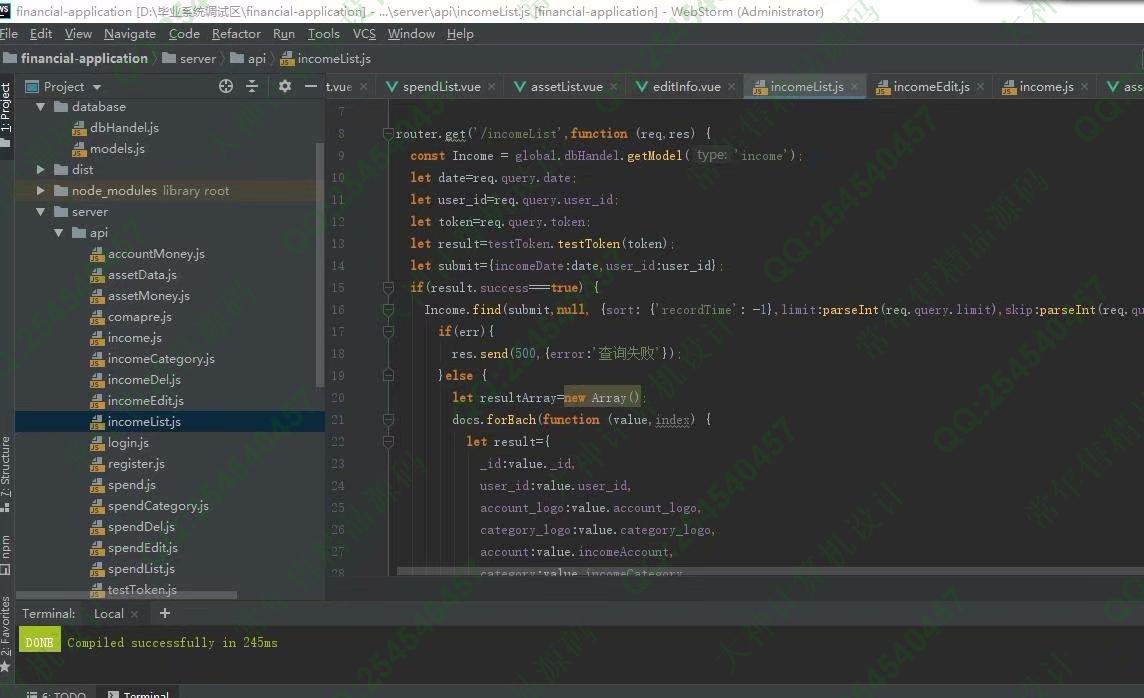The height and width of the screenshot is (698, 1144).
Task: Toggle the 1: Project tool window button
Action: coord(6,114)
